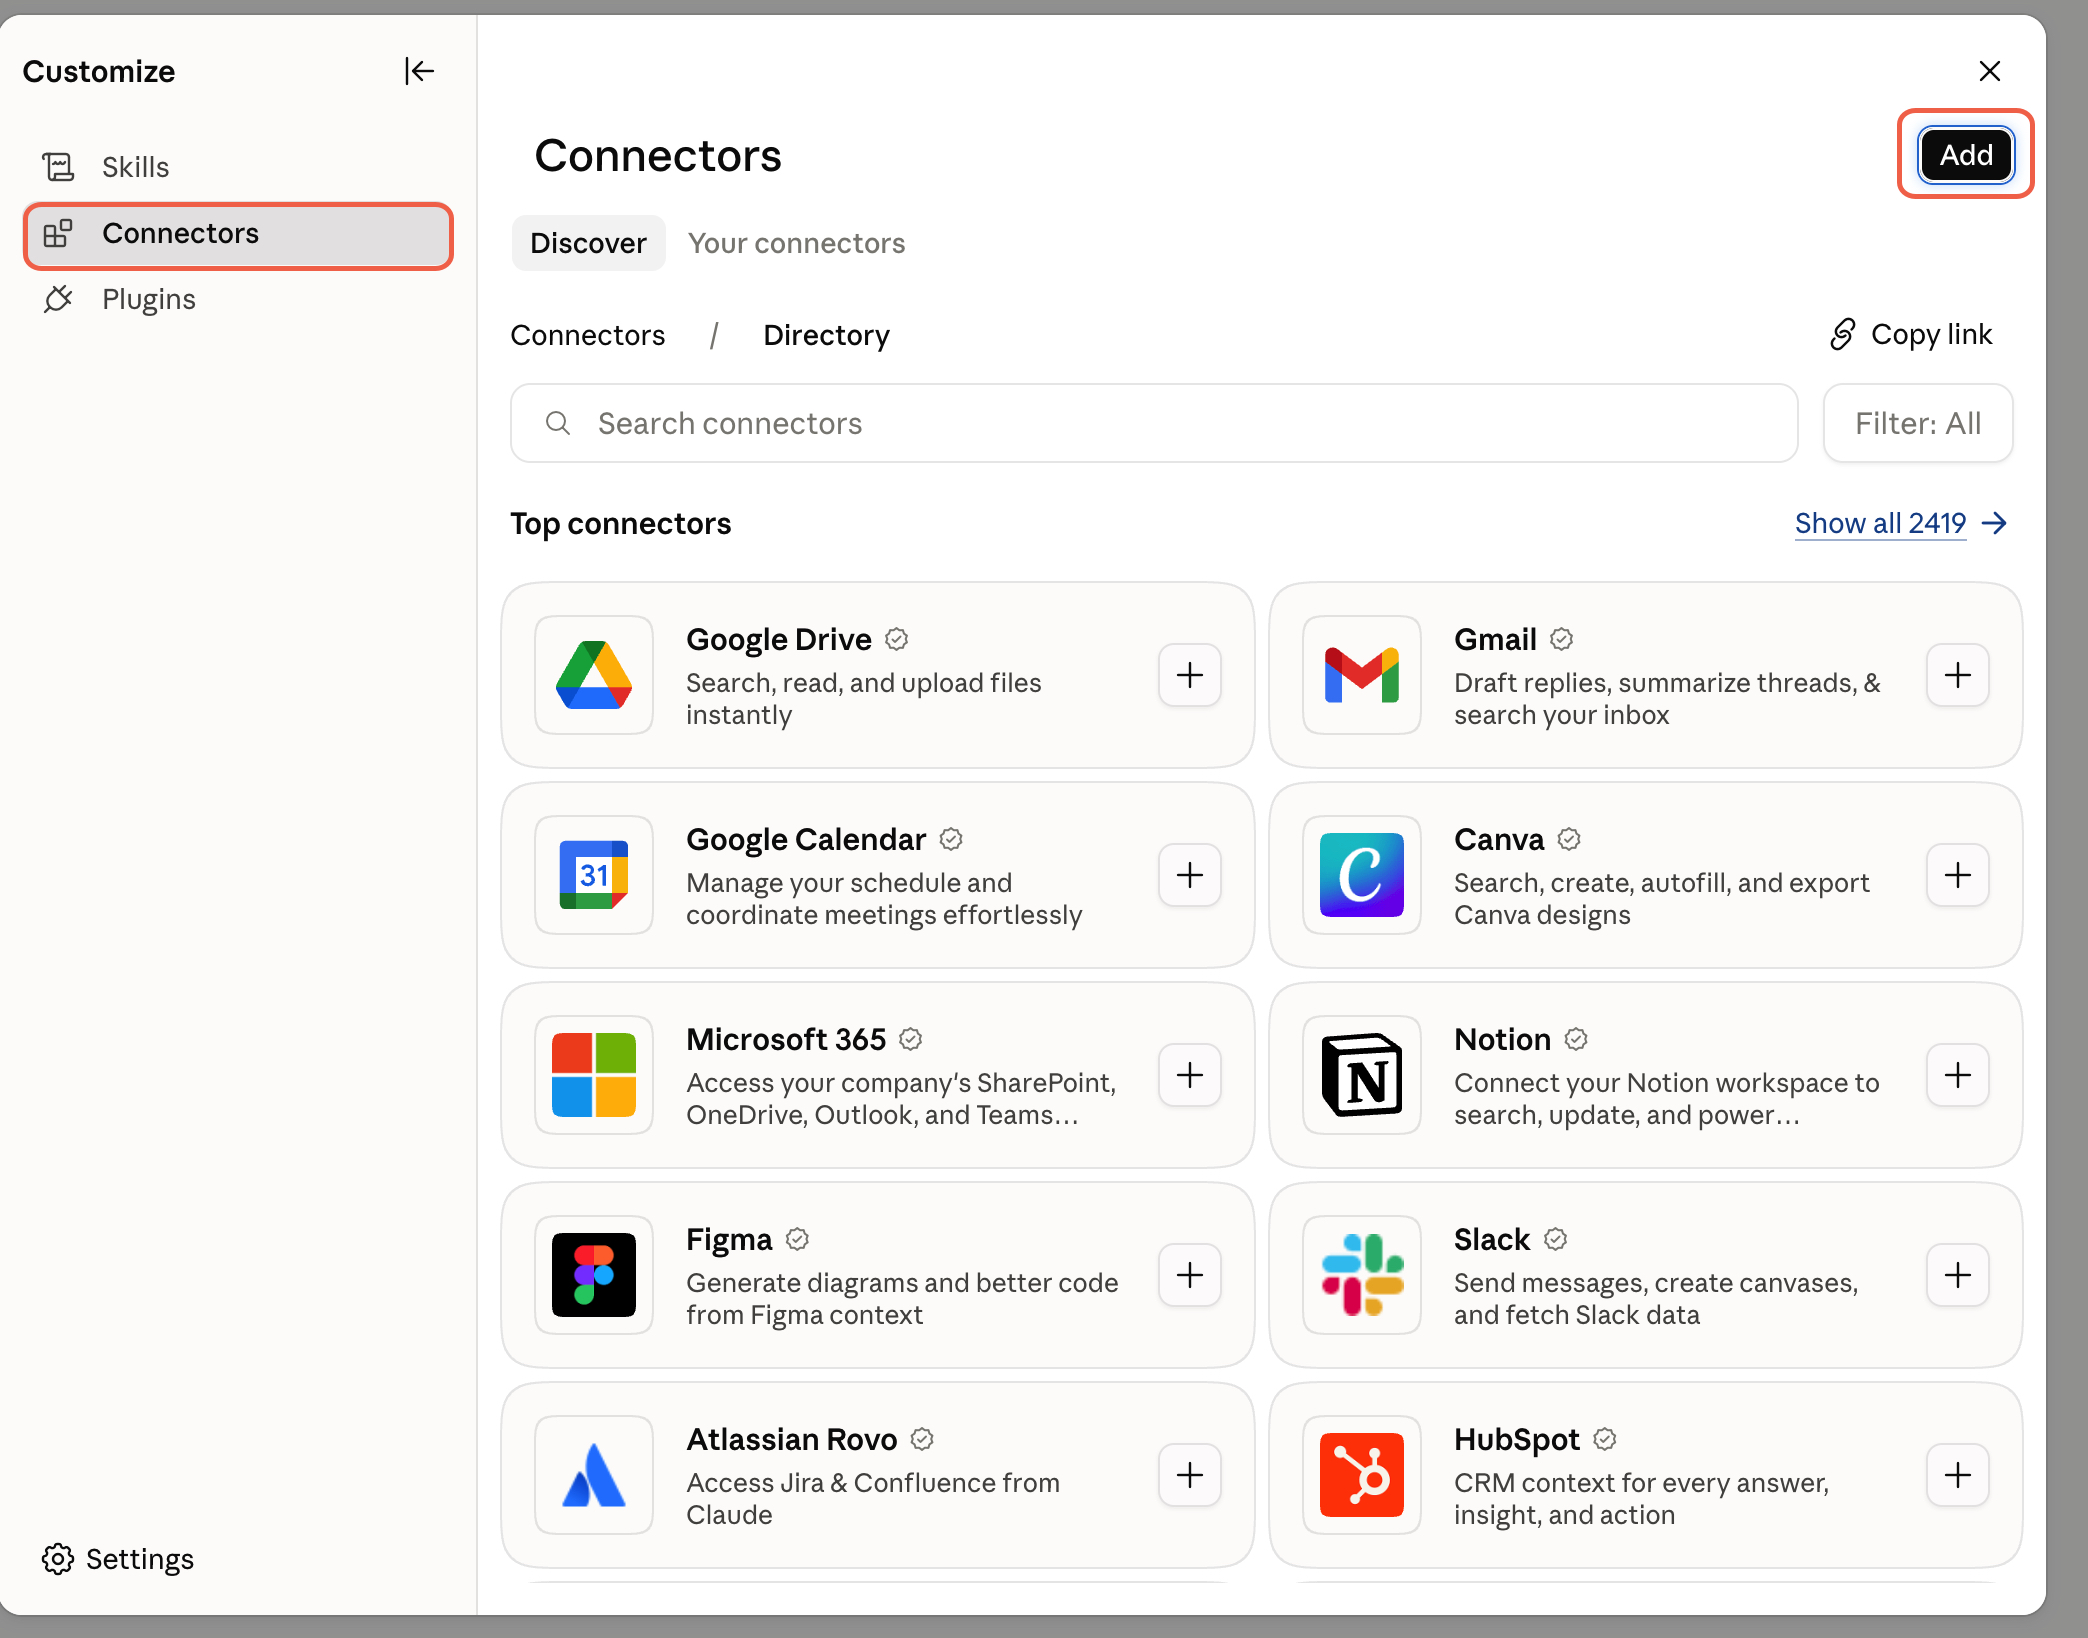The image size is (2088, 1638).
Task: Click the Microsoft 365 logo
Action: tap(594, 1075)
